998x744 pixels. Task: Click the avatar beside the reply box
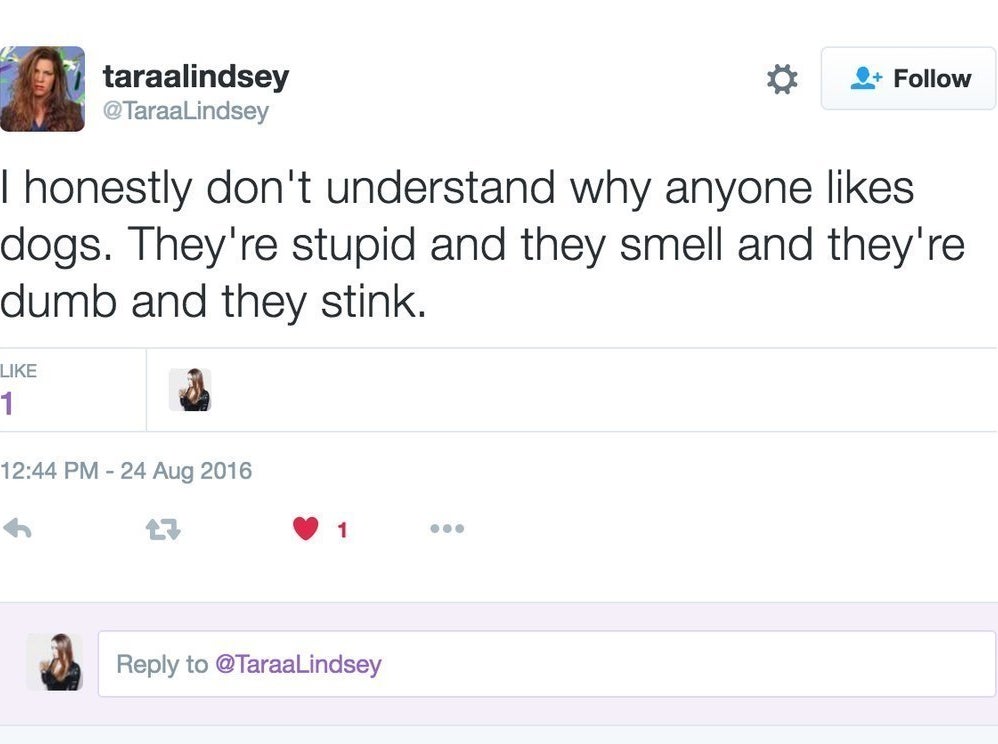(x=54, y=662)
